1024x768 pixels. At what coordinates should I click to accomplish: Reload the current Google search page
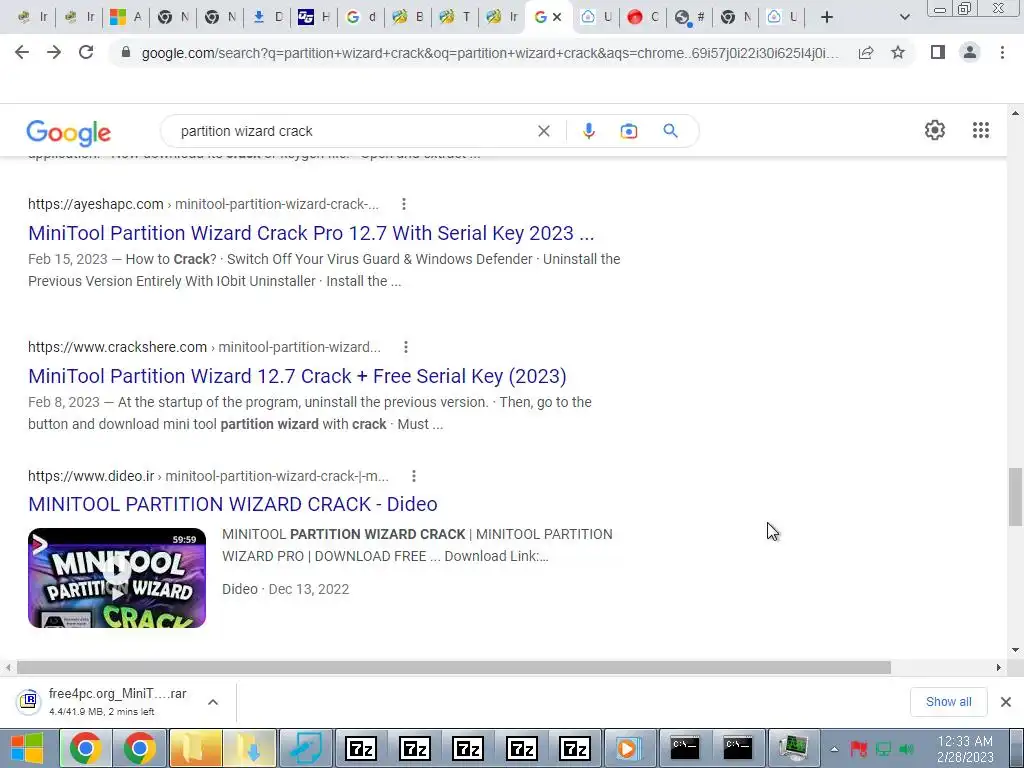click(86, 52)
